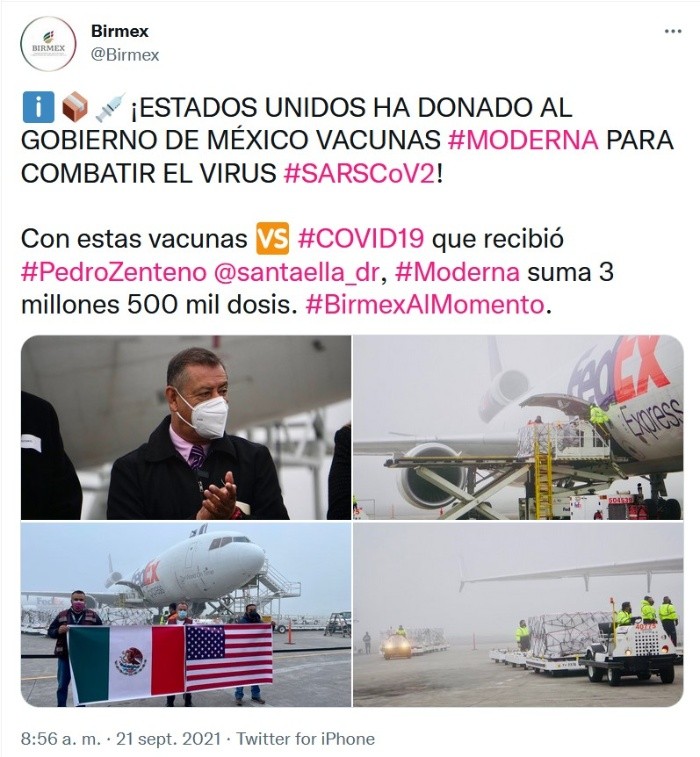The height and width of the screenshot is (757, 700).
Task: View photo of FedEx plane cargo unloading
Action: click(x=518, y=428)
